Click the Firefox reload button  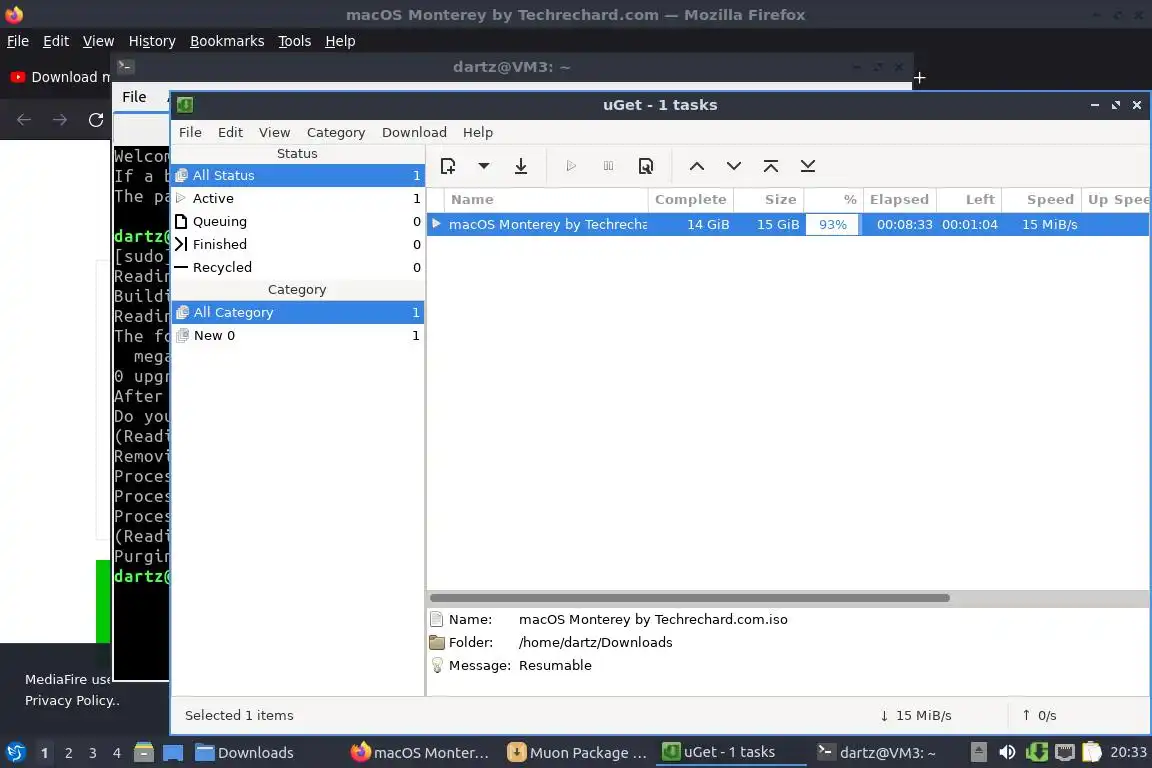click(x=96, y=120)
